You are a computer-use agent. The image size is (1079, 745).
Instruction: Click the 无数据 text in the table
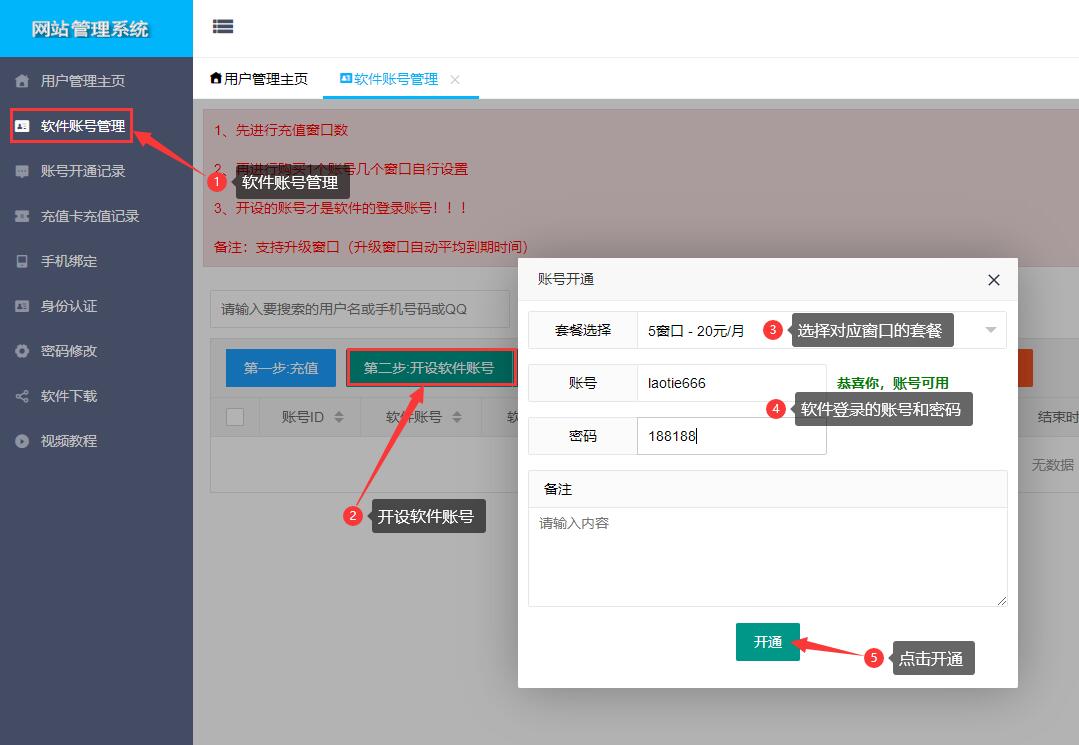(1053, 465)
